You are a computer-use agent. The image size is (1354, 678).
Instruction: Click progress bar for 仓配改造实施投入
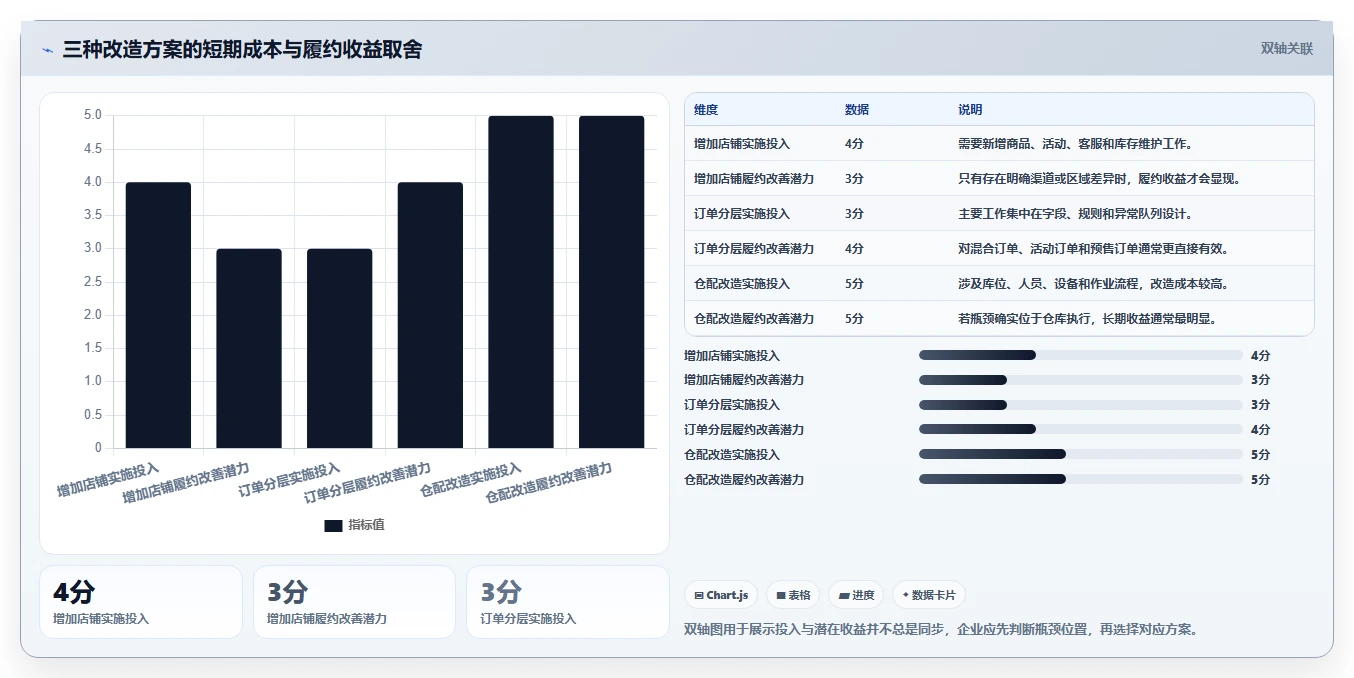[1080, 455]
